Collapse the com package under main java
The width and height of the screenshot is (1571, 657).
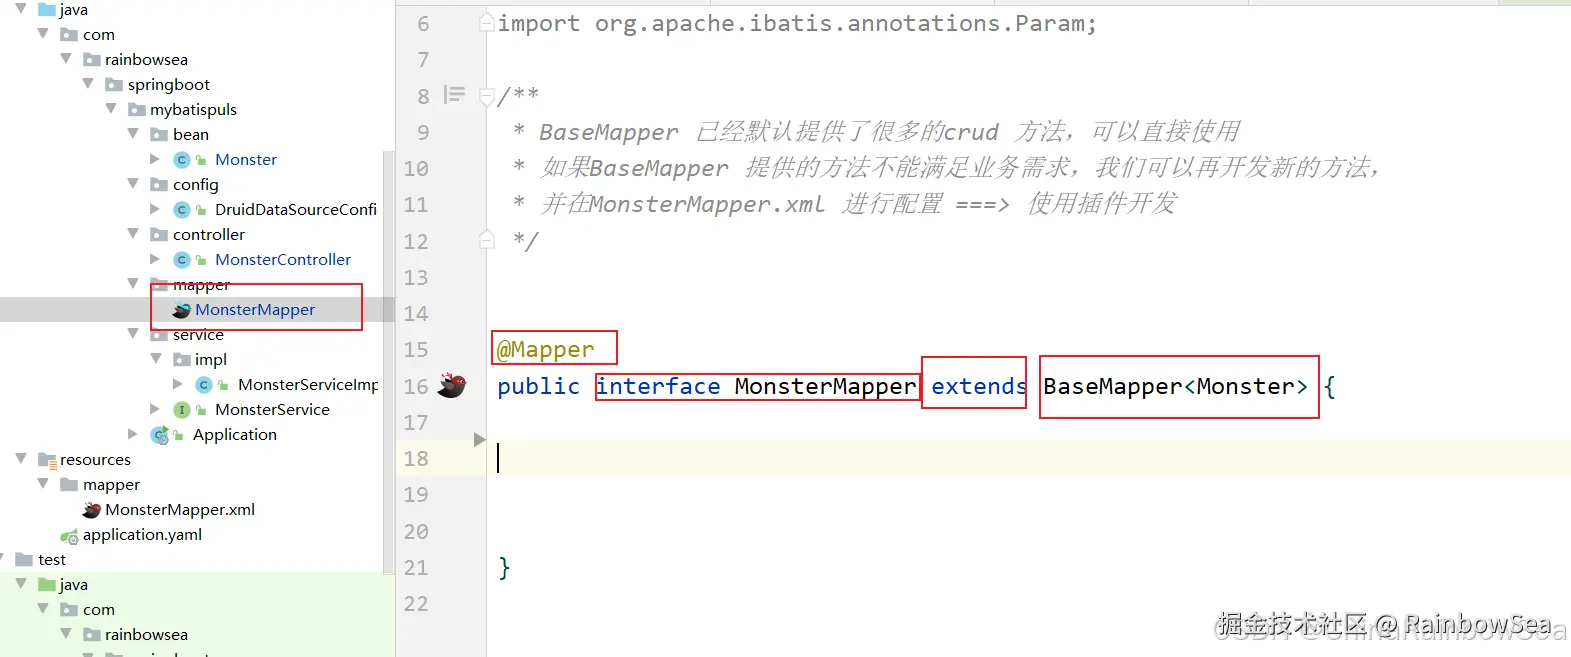pyautogui.click(x=43, y=34)
